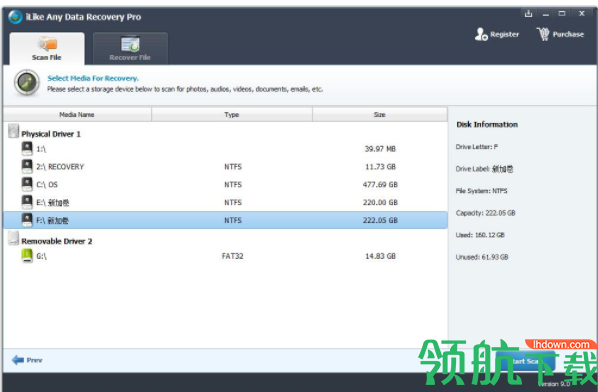This screenshot has height=392, width=598.
Task: Click the Capacity: 222.05 GB info
Action: 485,213
